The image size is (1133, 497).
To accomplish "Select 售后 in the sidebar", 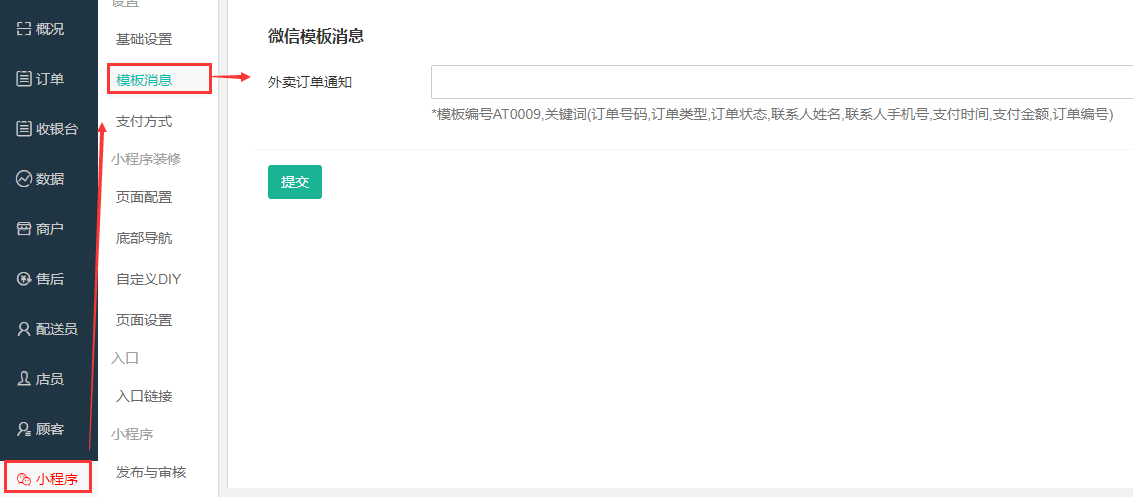I will [x=48, y=279].
